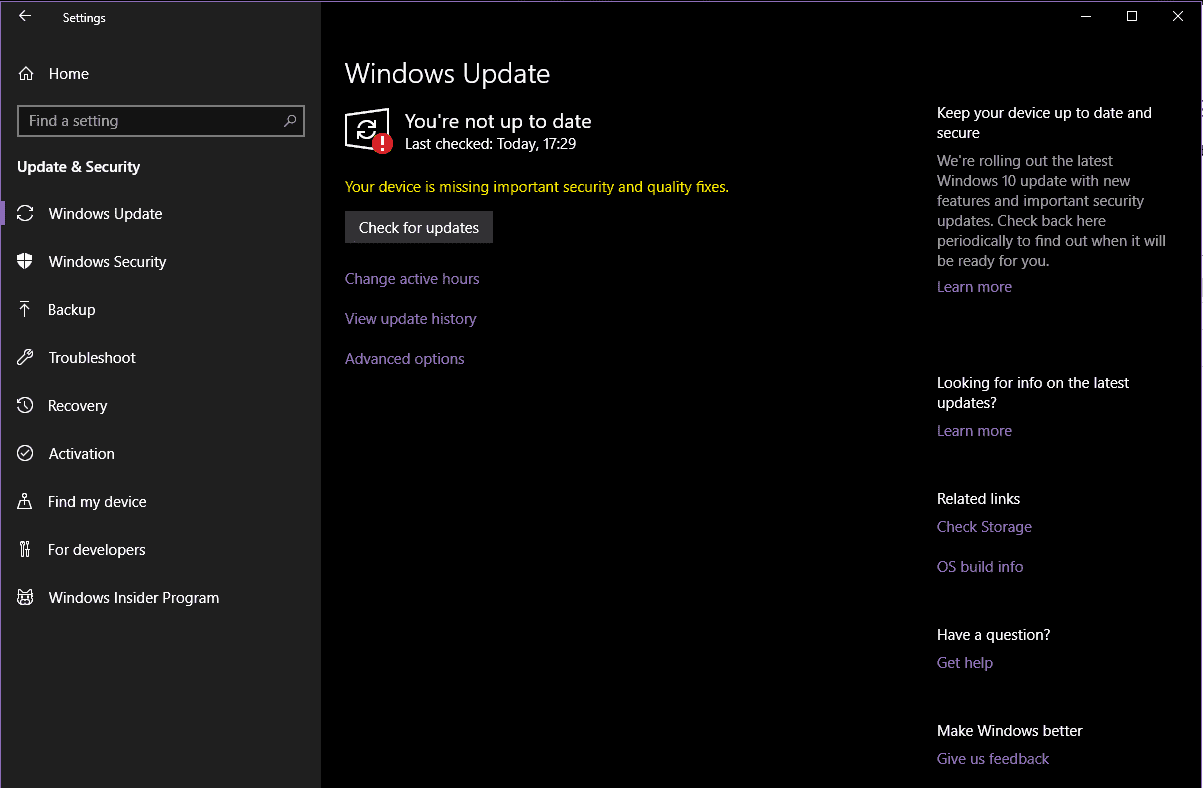Click the Find my device person icon
1203x788 pixels.
[x=26, y=501]
